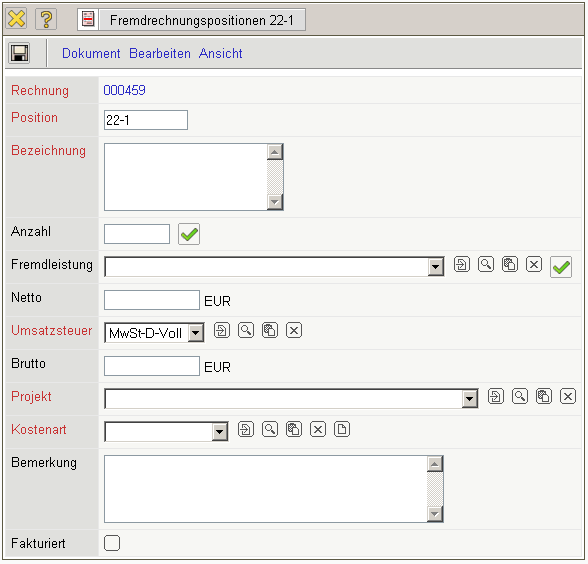588x564 pixels.
Task: Search Fremdleistung with magnifier icon
Action: coord(486,264)
